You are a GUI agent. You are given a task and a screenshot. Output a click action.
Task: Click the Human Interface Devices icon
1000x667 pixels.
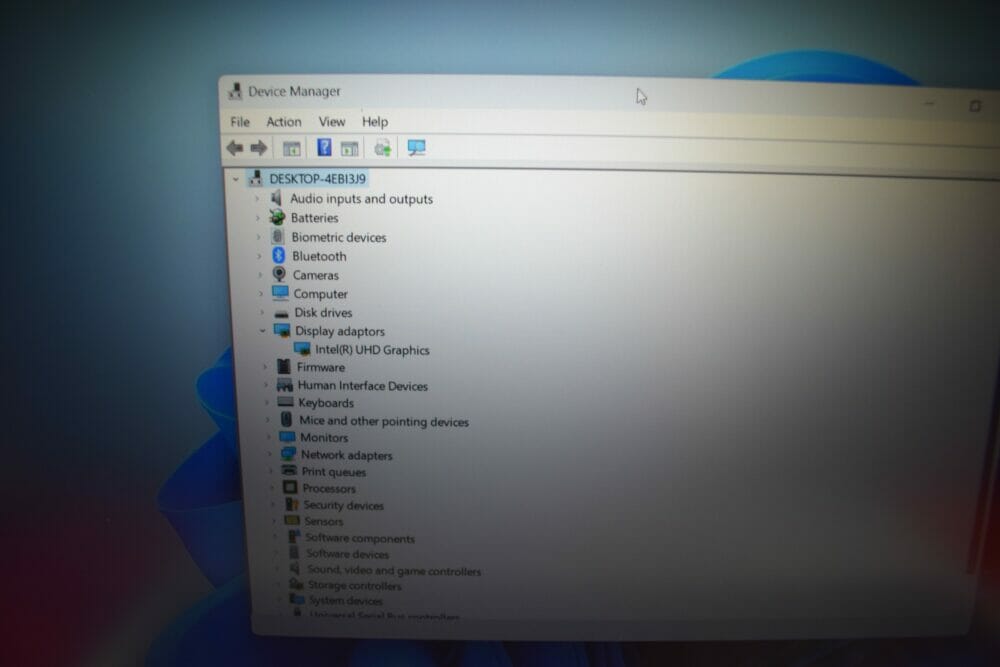[284, 385]
